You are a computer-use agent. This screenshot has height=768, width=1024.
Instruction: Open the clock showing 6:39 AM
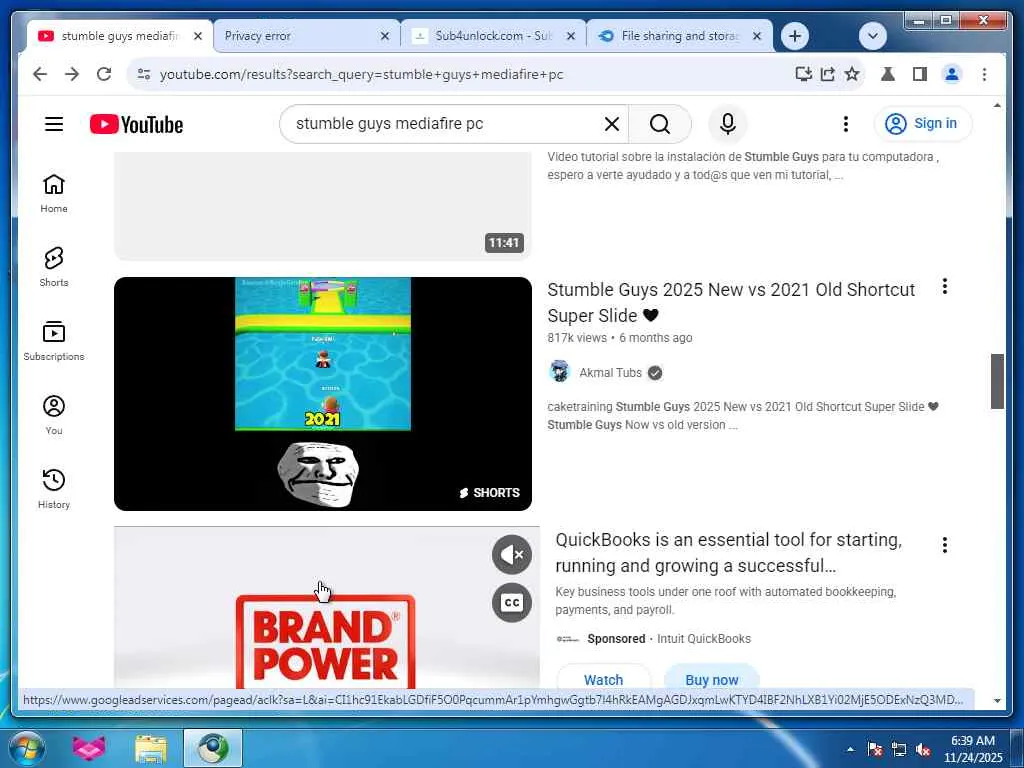click(972, 749)
